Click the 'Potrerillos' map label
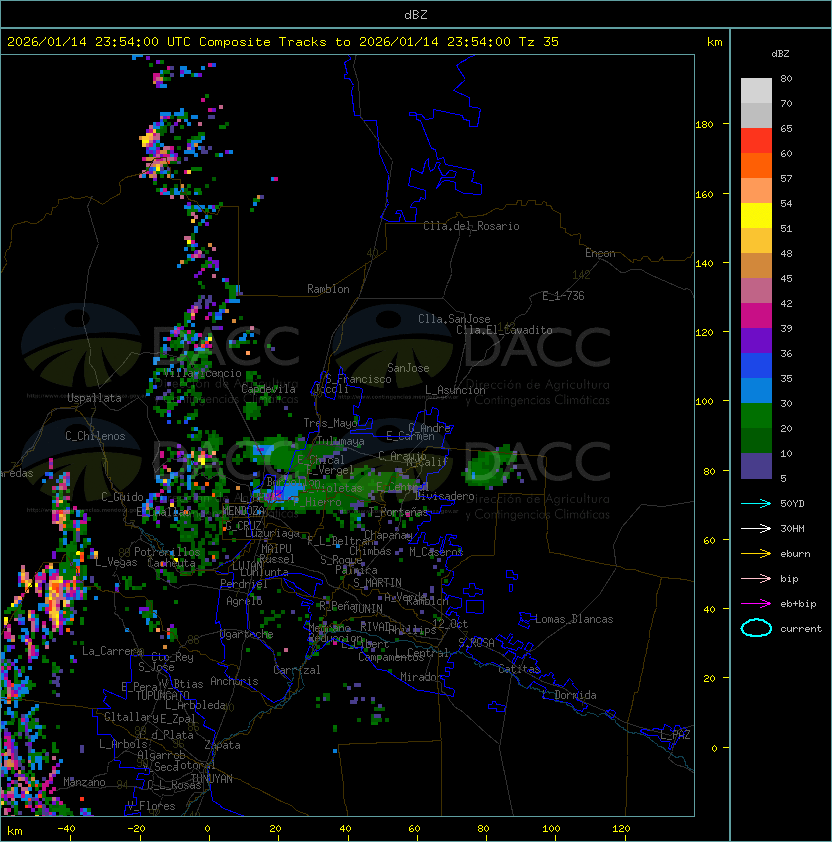 tap(167, 552)
